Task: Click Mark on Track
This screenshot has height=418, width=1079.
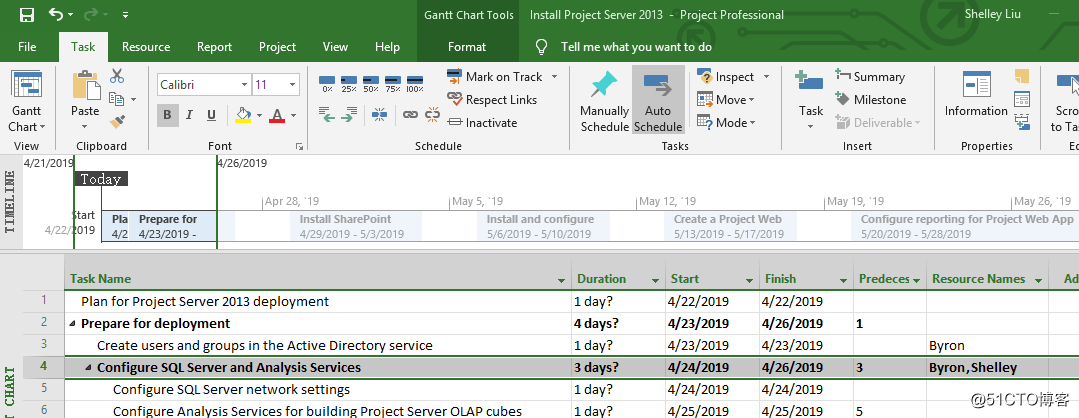Action: pos(495,76)
